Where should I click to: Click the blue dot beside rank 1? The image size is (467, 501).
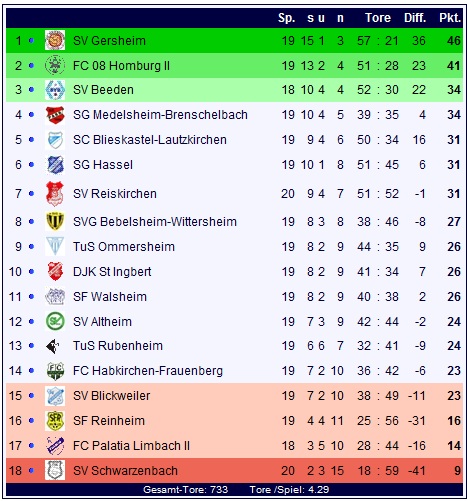pos(31,41)
